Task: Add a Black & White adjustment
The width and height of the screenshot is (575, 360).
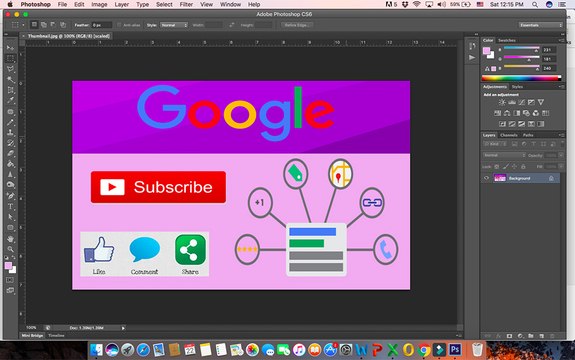Action: (516, 113)
